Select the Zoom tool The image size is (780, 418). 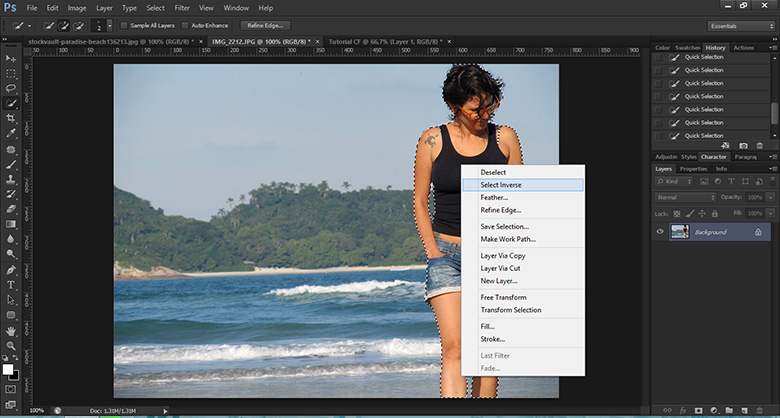[x=11, y=345]
